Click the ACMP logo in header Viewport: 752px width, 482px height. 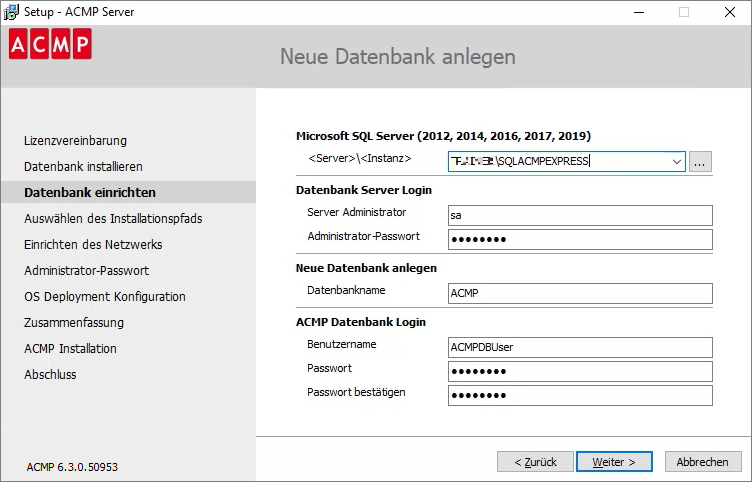50,46
